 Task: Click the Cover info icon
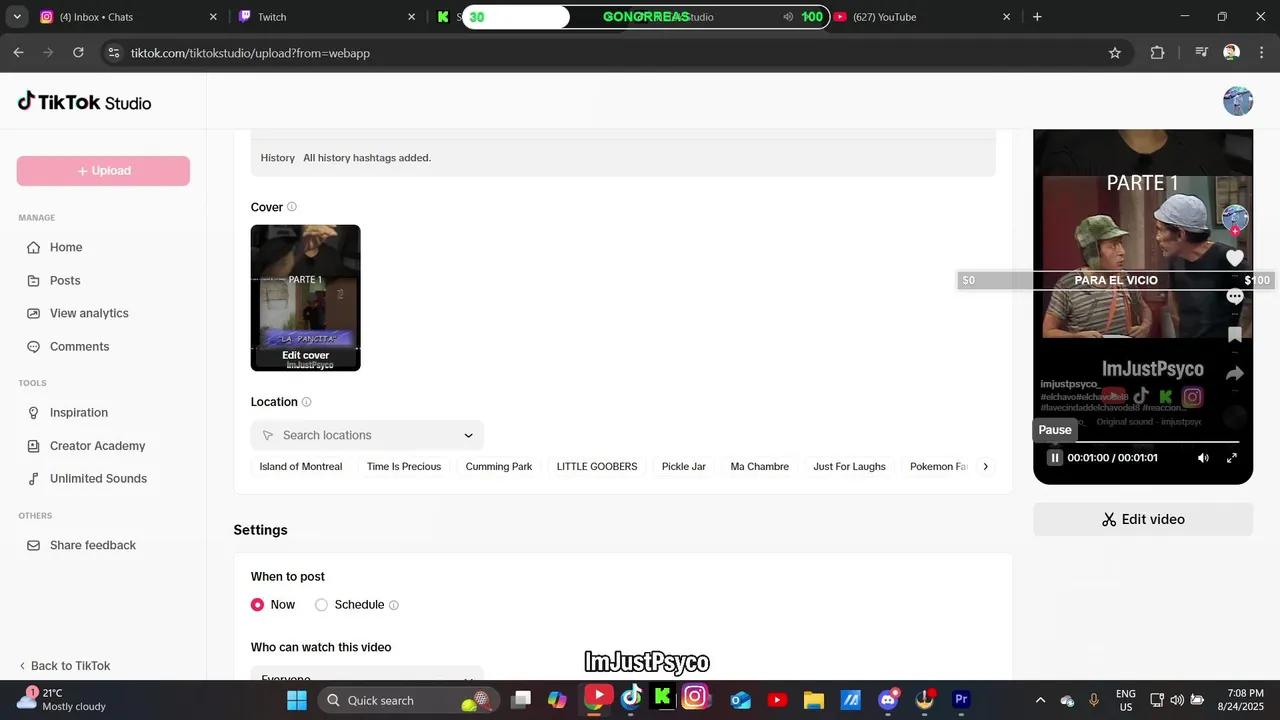pos(292,207)
